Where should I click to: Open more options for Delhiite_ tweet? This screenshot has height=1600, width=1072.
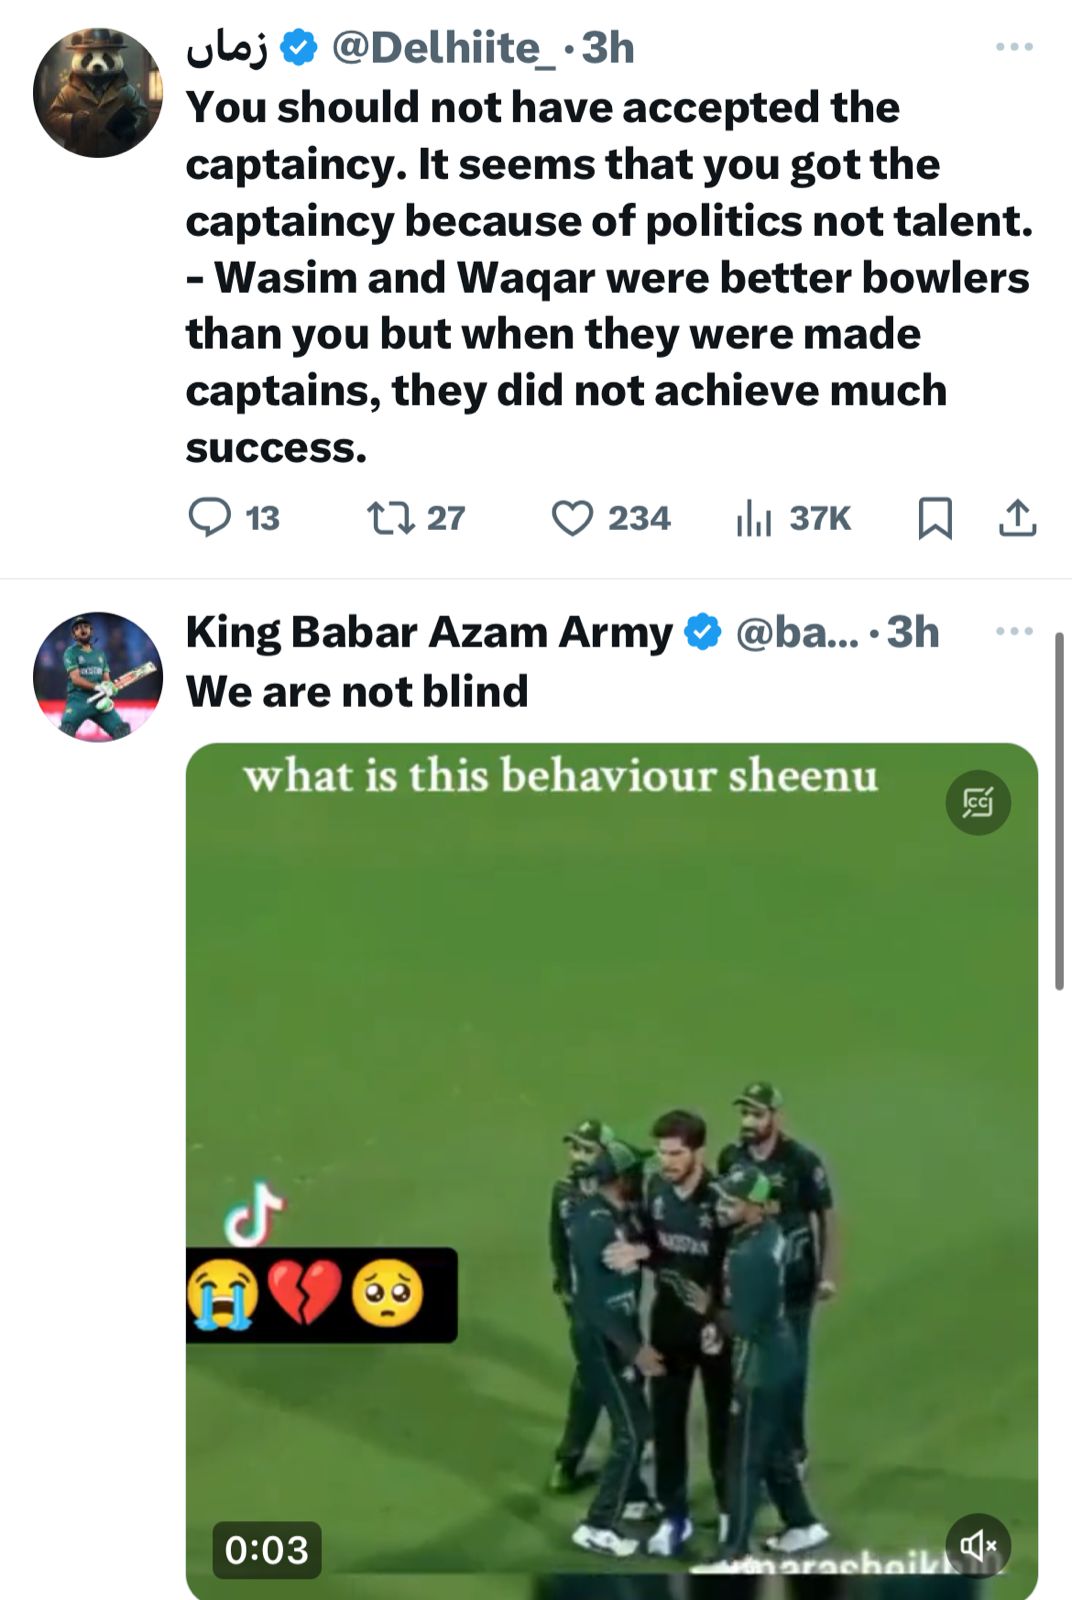pos(1014,47)
